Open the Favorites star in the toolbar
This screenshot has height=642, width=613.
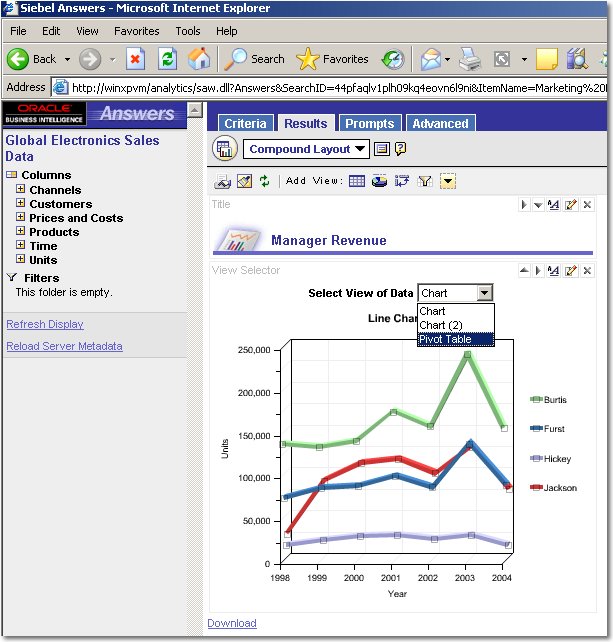pyautogui.click(x=332, y=59)
